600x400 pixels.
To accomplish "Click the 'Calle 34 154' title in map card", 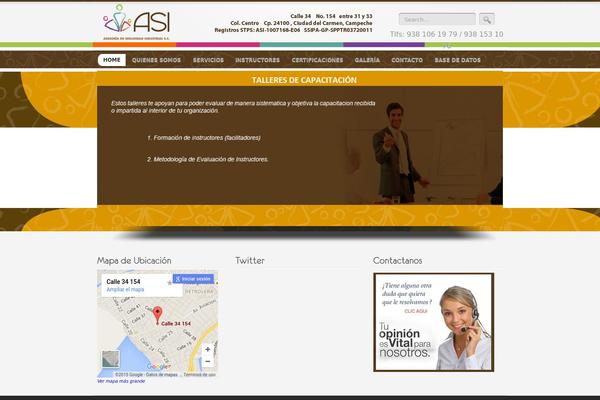I will pyautogui.click(x=123, y=281).
